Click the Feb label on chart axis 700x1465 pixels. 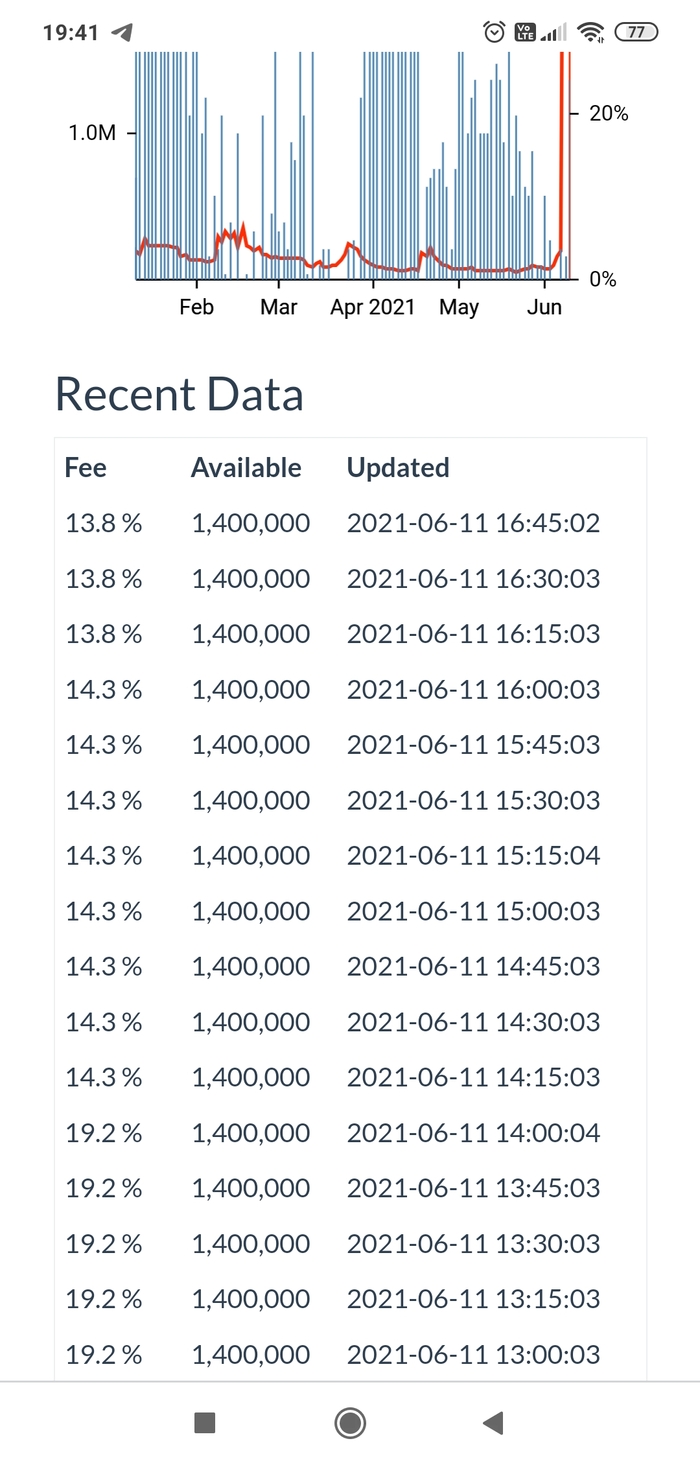coord(196,307)
